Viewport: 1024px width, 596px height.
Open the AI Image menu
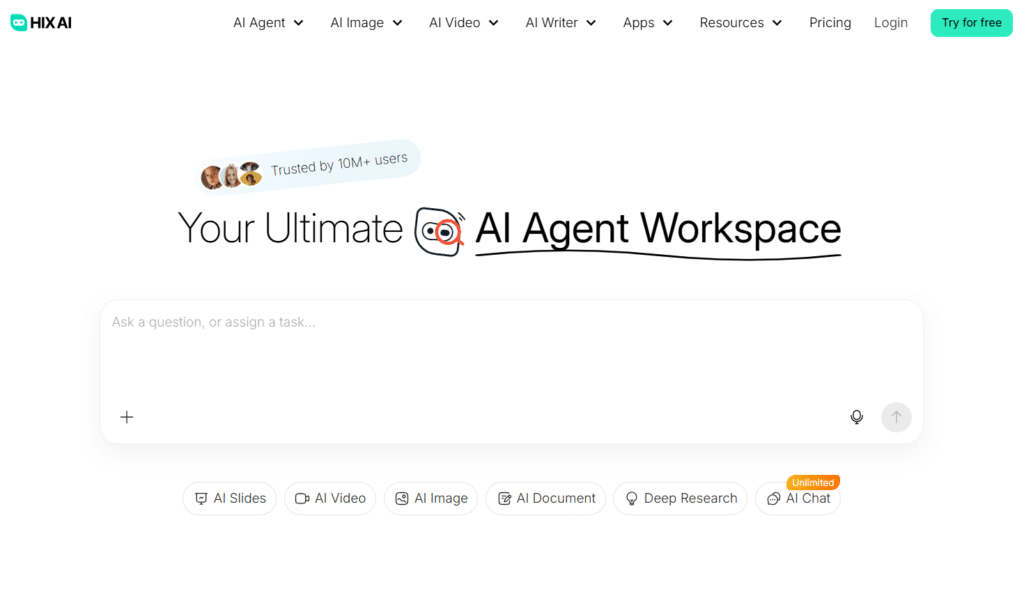366,23
